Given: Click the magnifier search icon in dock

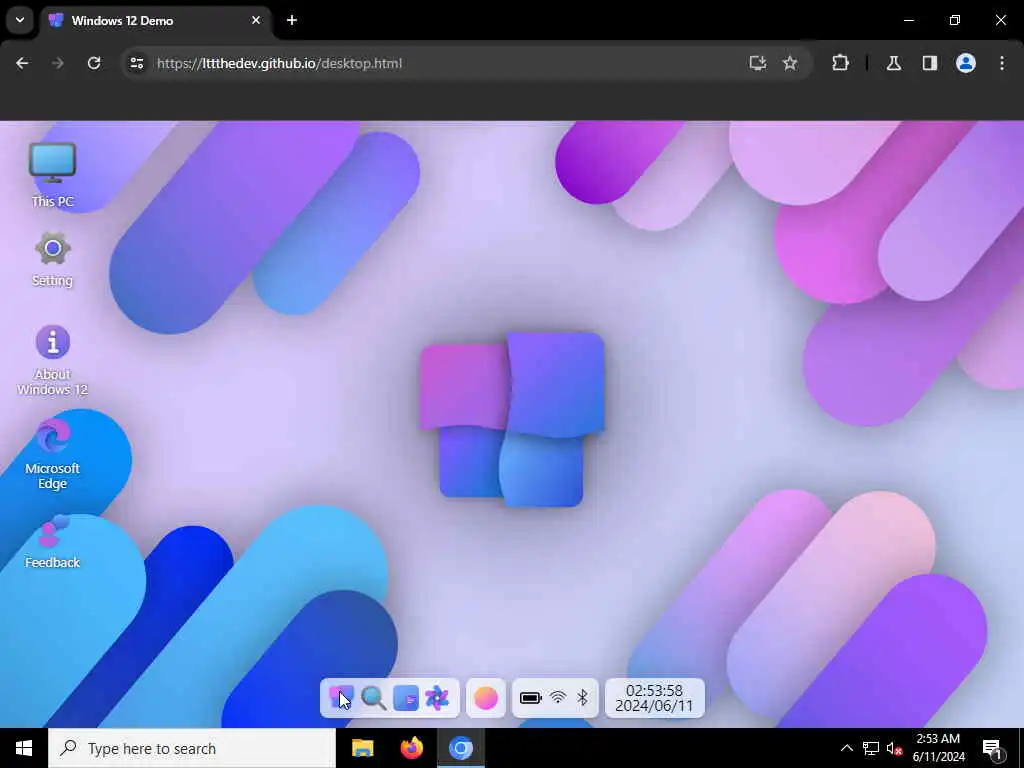Looking at the screenshot, I should click(374, 698).
